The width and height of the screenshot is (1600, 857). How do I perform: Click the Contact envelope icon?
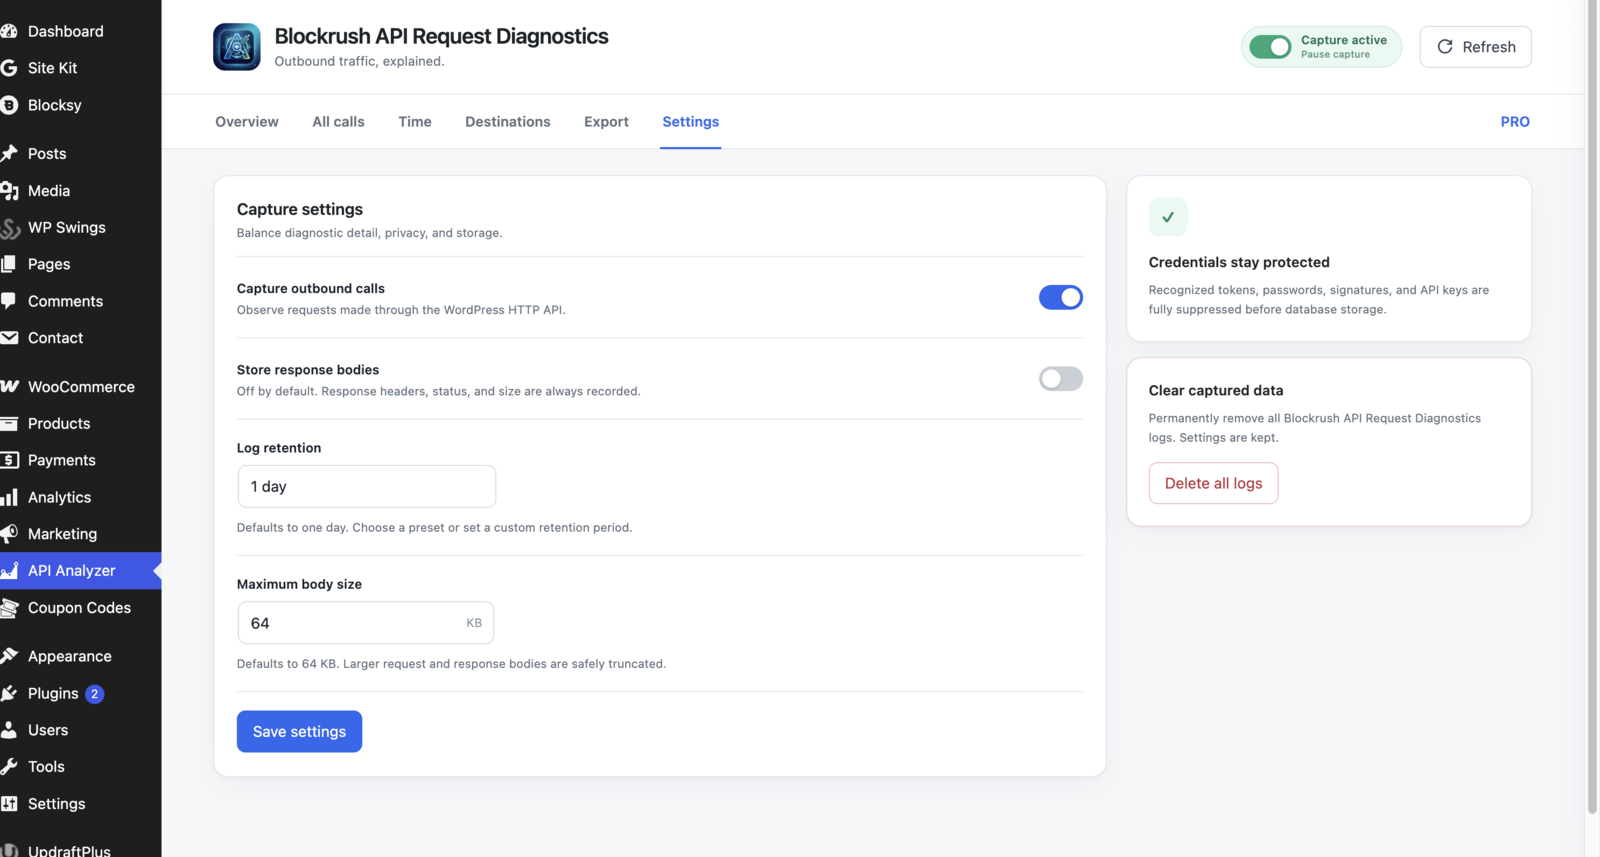(9, 338)
